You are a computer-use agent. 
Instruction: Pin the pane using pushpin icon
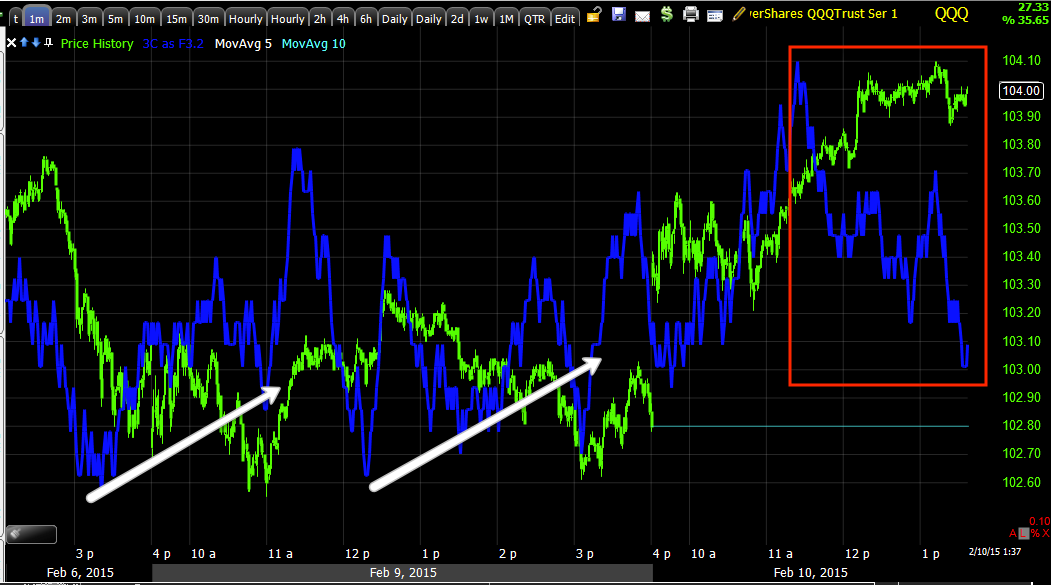48,42
